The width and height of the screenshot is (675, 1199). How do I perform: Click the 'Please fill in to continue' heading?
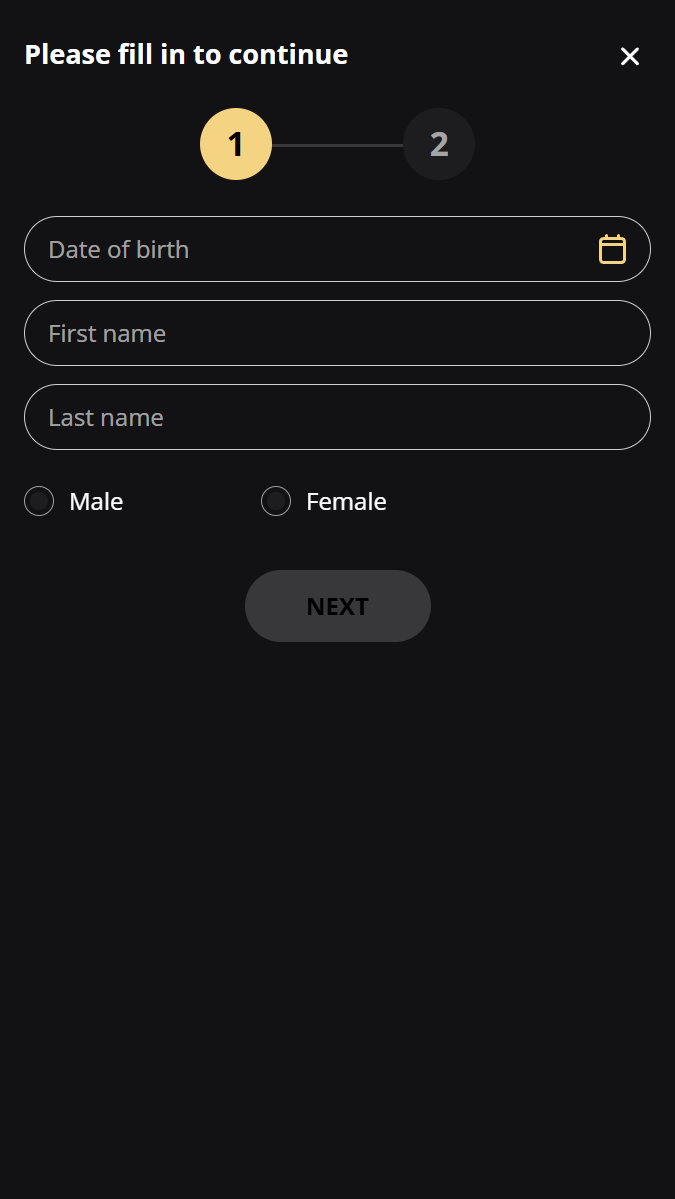187,55
